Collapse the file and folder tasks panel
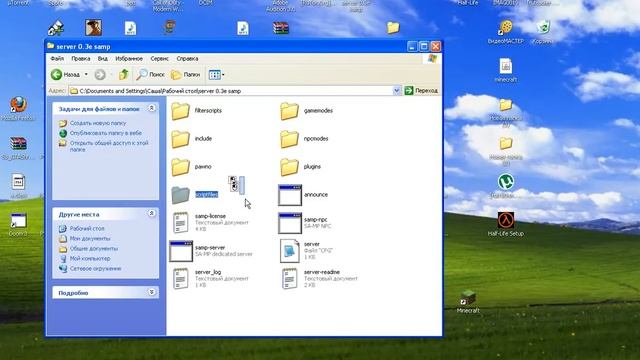 [151, 108]
